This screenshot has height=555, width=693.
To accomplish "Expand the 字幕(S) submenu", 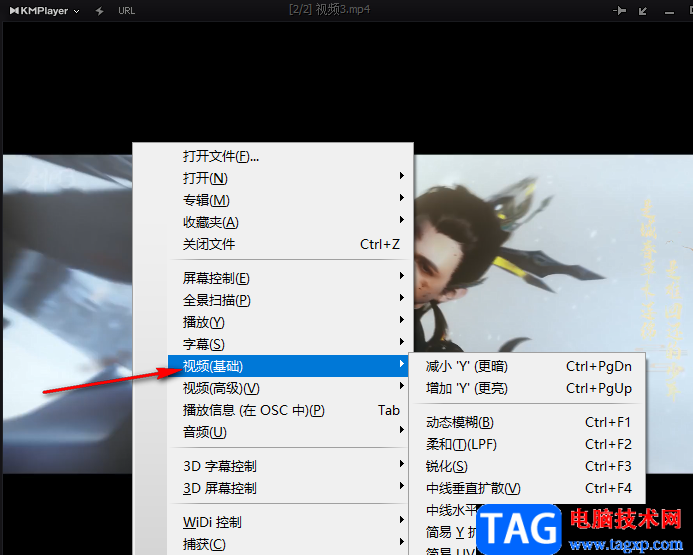I will [290, 344].
